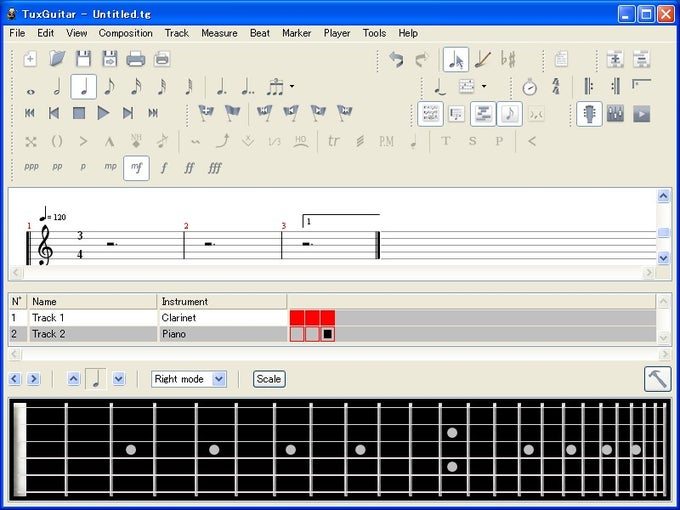Click the Name column header

(x=92, y=301)
